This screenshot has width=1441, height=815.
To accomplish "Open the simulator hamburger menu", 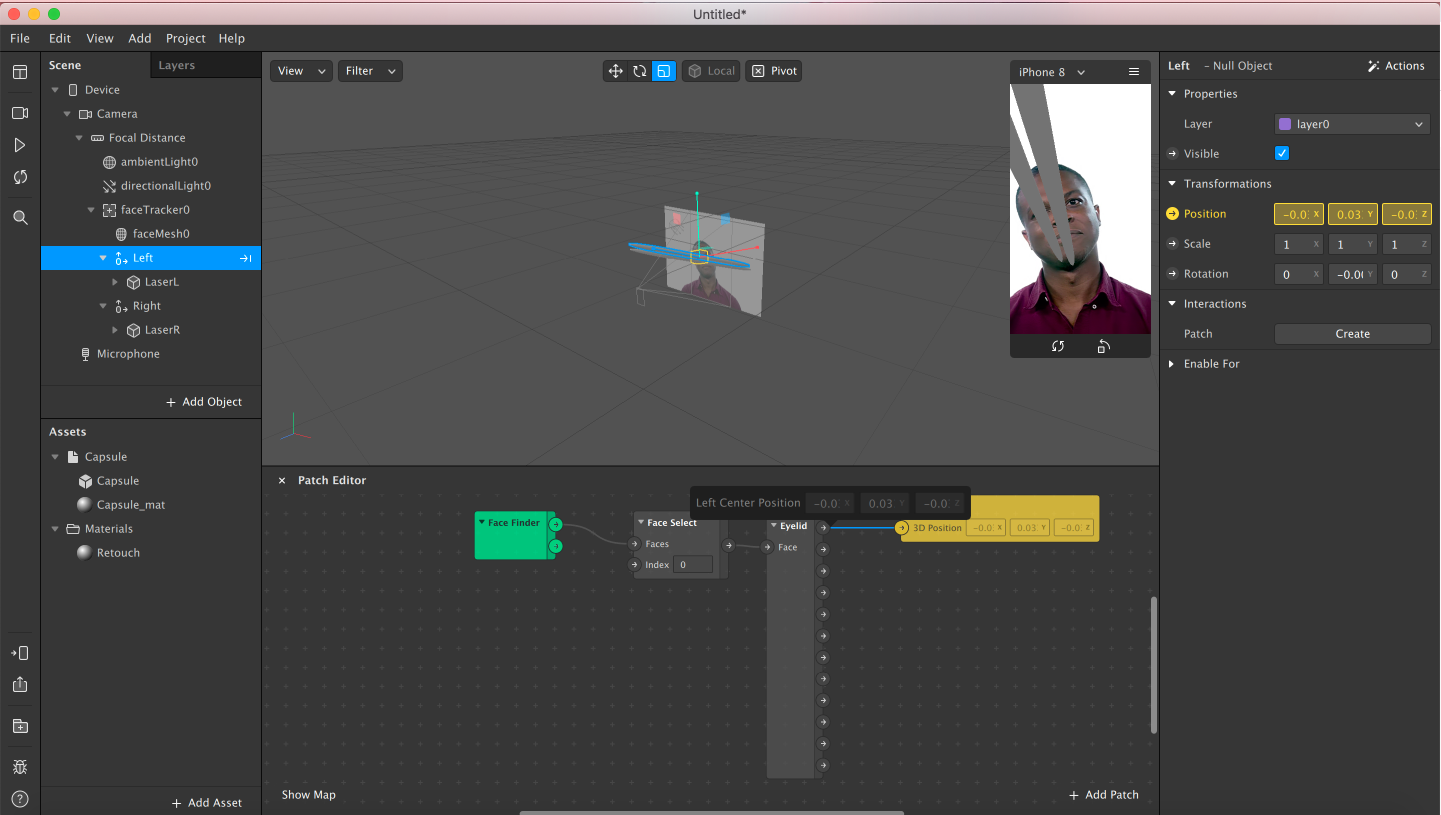I will [1134, 72].
